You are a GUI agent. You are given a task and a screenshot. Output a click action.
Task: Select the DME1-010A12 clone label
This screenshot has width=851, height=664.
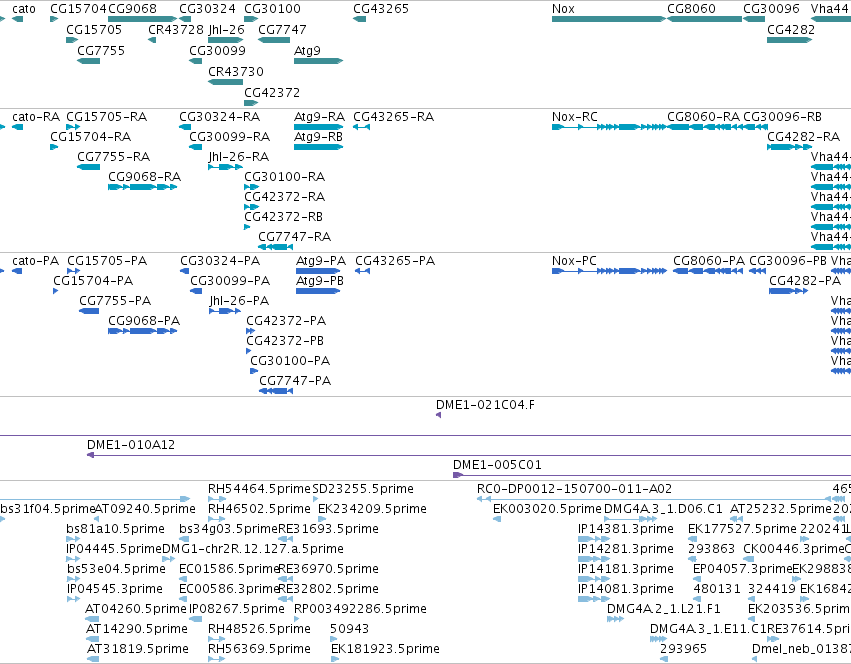[x=131, y=445]
